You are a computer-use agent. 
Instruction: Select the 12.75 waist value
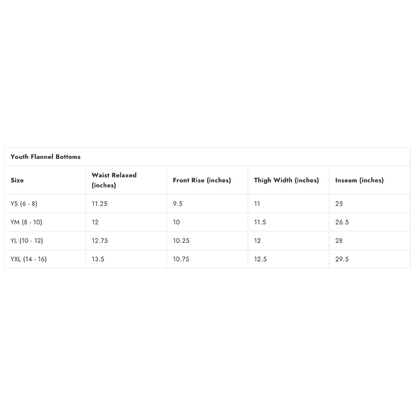click(x=100, y=240)
